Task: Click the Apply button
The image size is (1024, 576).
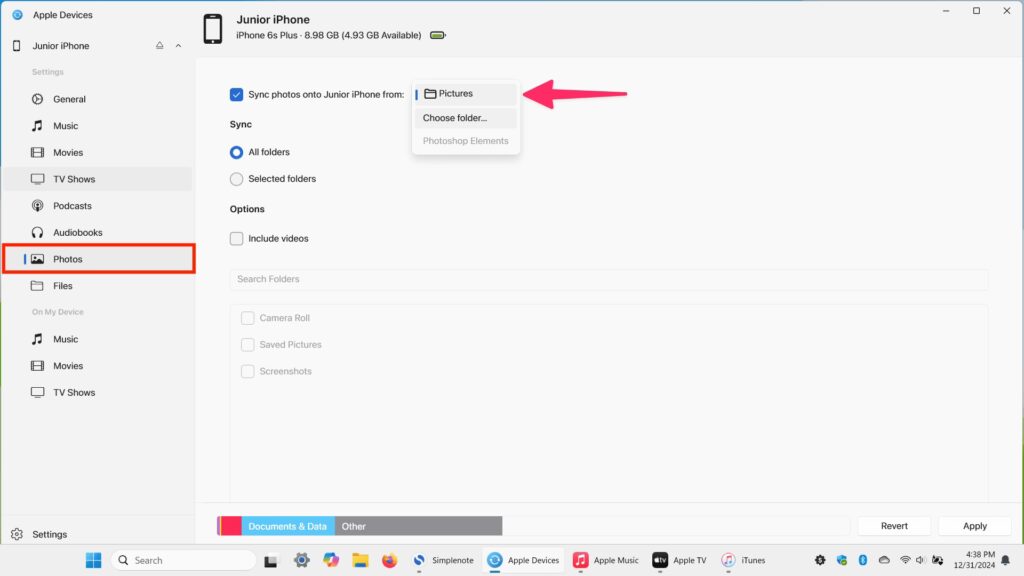Action: point(974,526)
